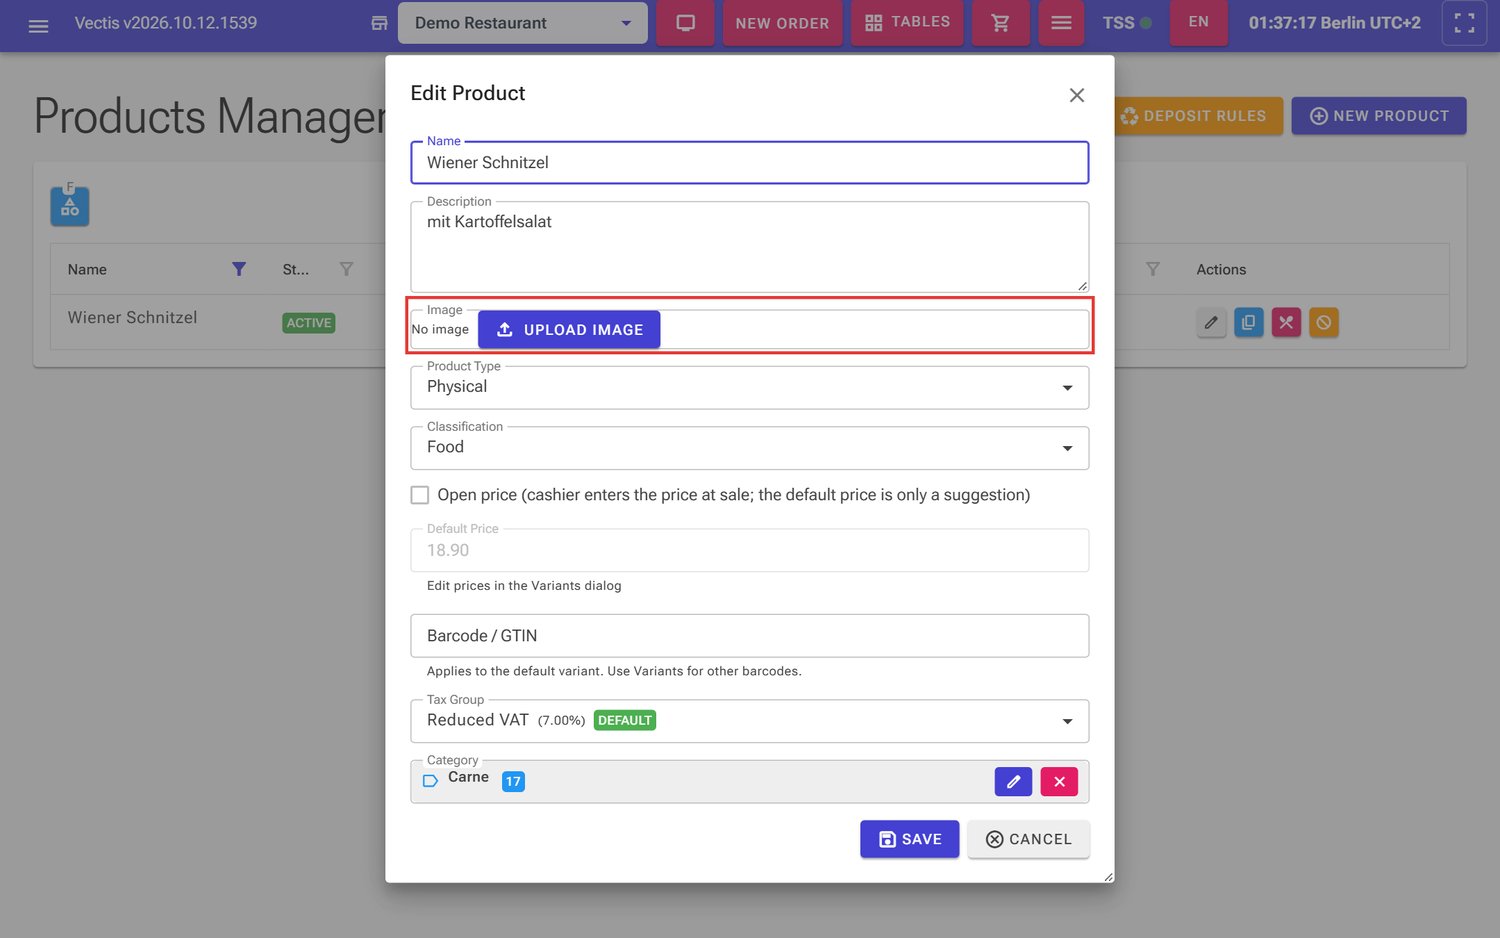Focus the Name input field
This screenshot has width=1500, height=938.
tap(750, 163)
